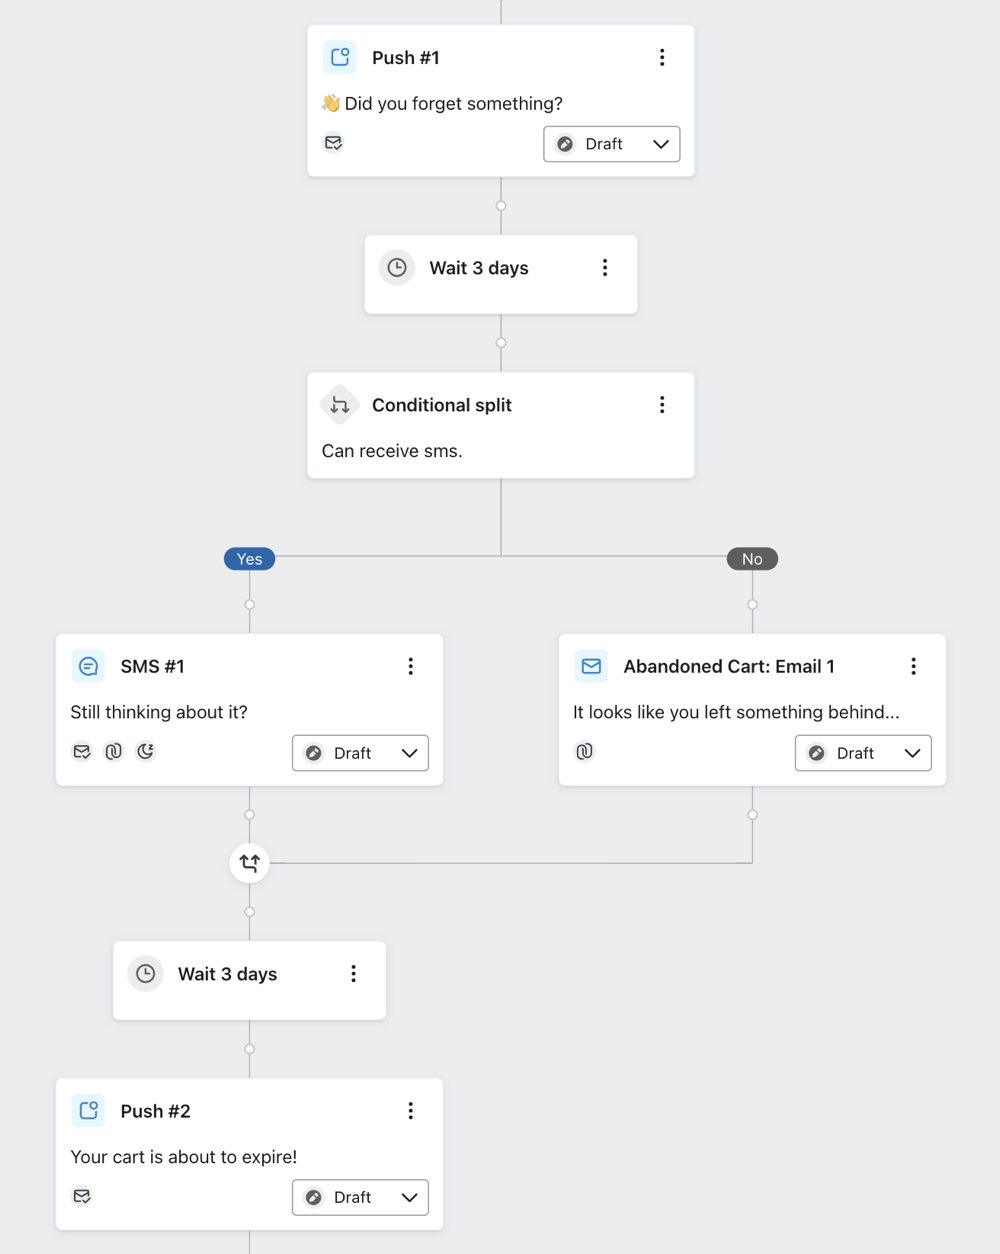Viewport: 1000px width, 1254px height.
Task: Select the push notification icon on Push #1
Action: 339,57
